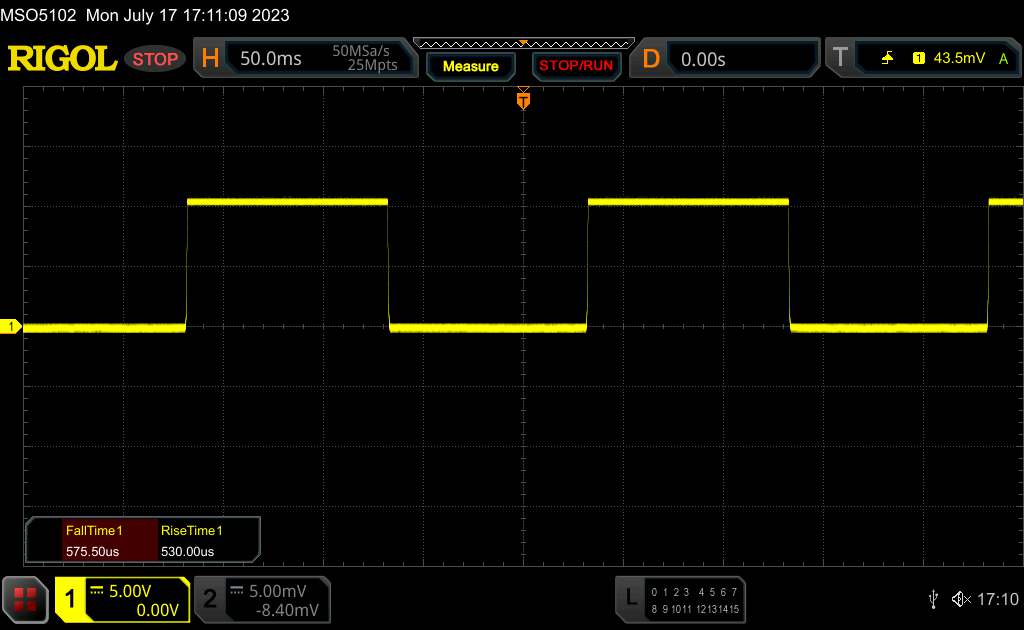Open the 0.00s horizontal delay setting
Image resolution: width=1024 pixels, height=630 pixels.
pos(703,59)
